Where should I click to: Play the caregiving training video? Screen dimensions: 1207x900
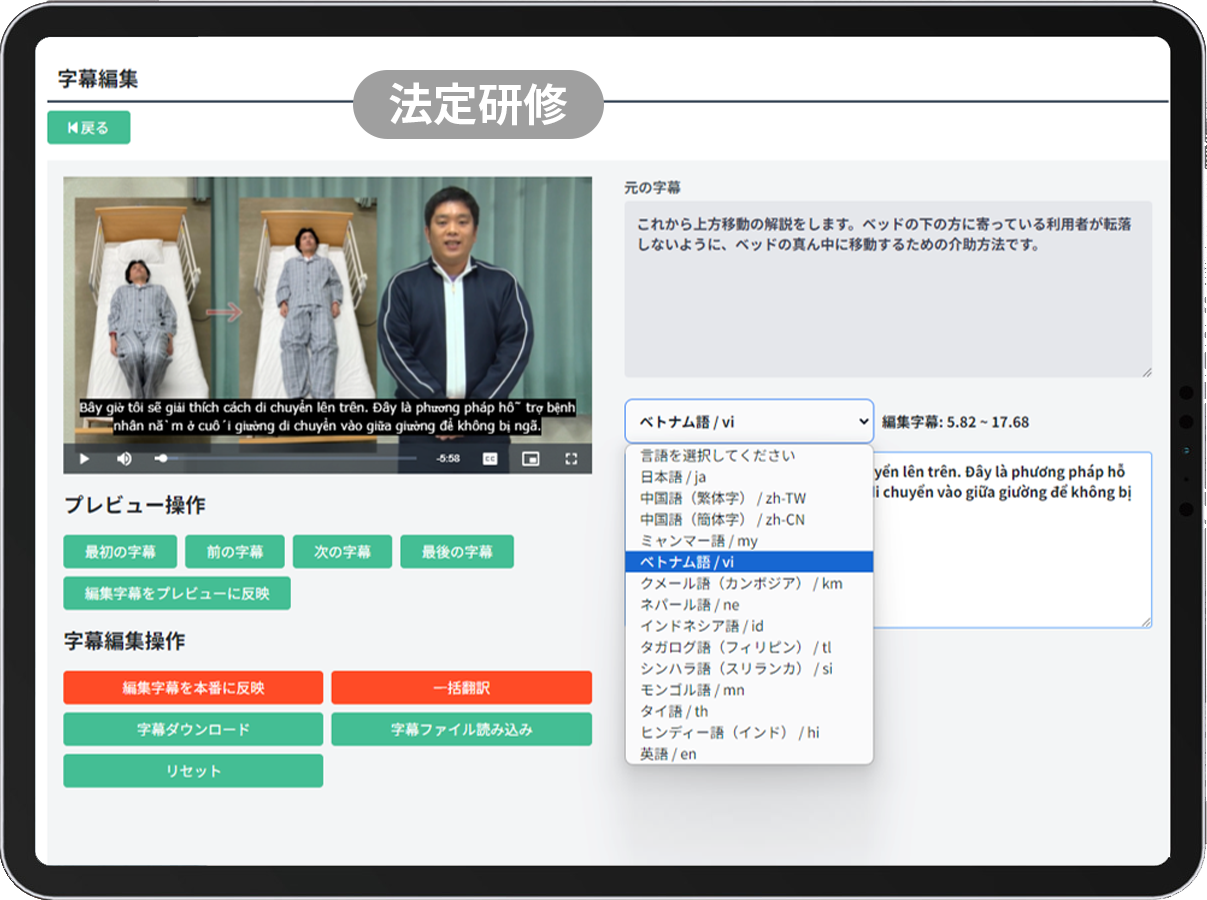(x=84, y=459)
